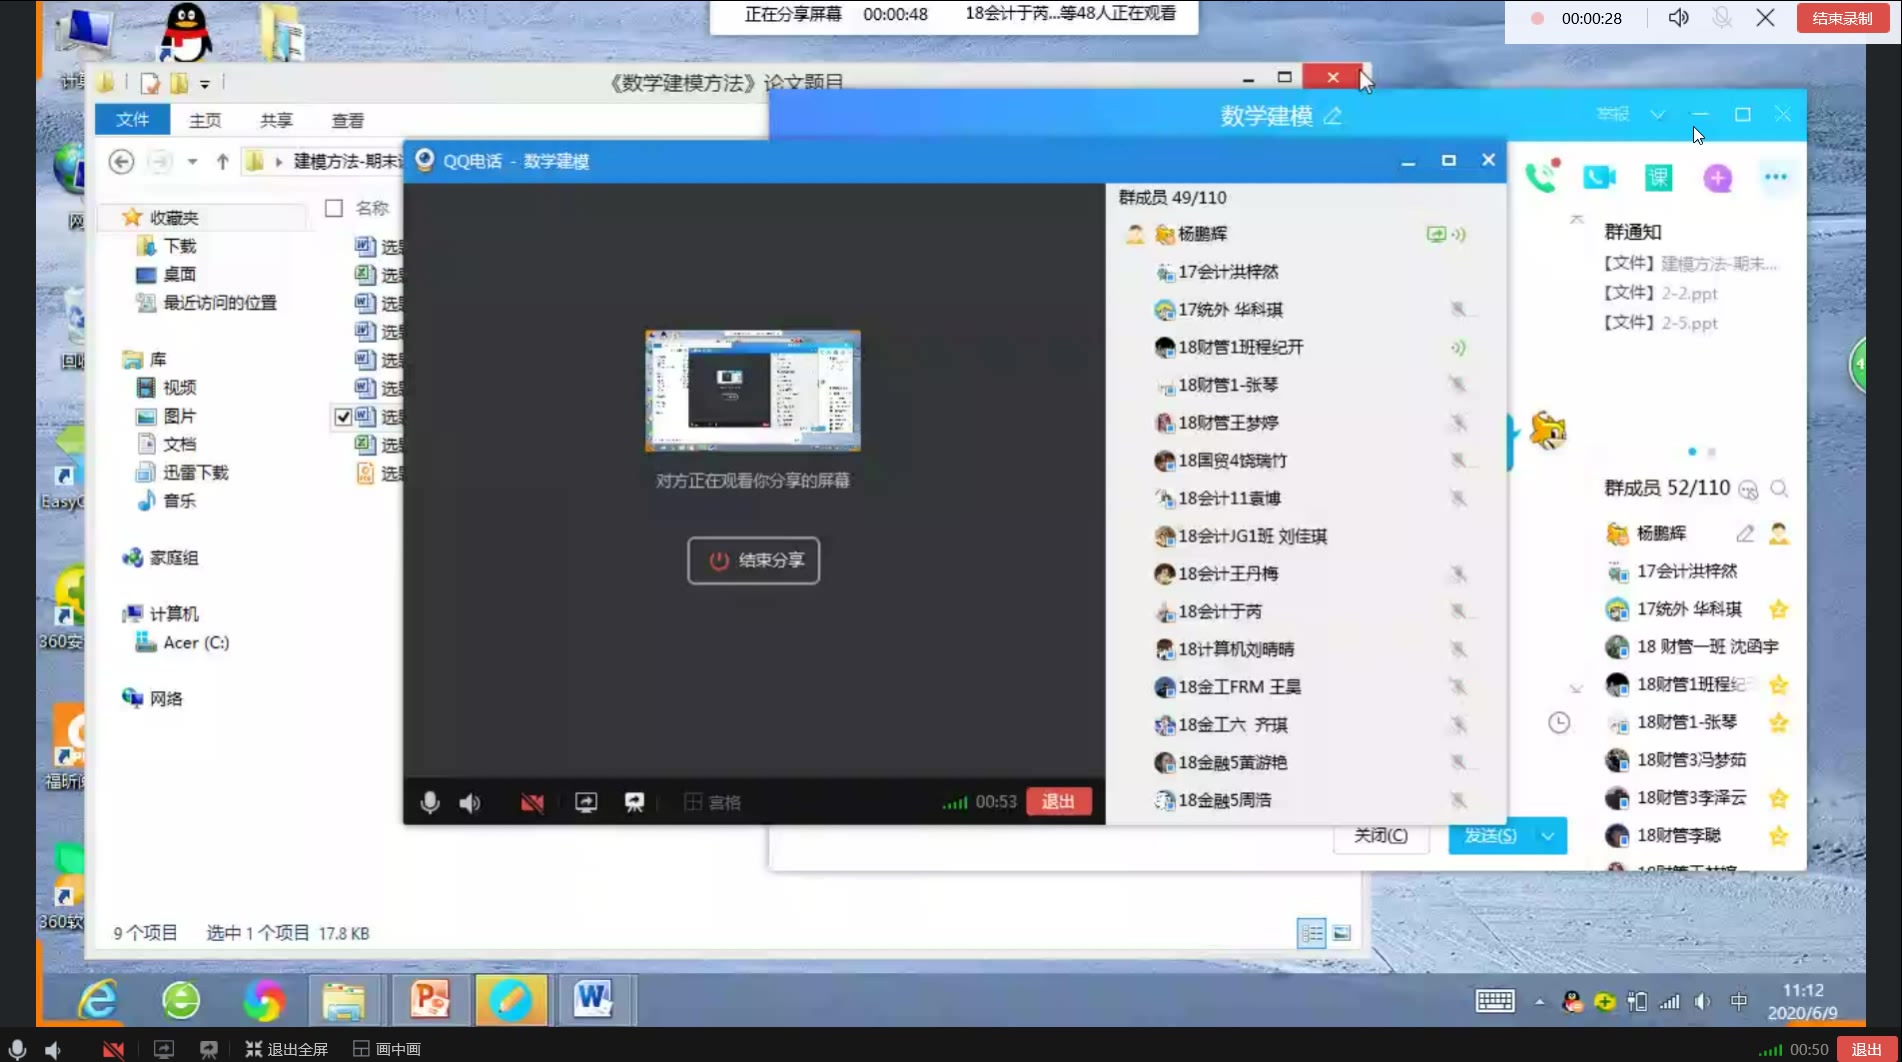Image resolution: width=1902 pixels, height=1062 pixels.
Task: Enable the camera in the QQ call
Action: [x=532, y=801]
